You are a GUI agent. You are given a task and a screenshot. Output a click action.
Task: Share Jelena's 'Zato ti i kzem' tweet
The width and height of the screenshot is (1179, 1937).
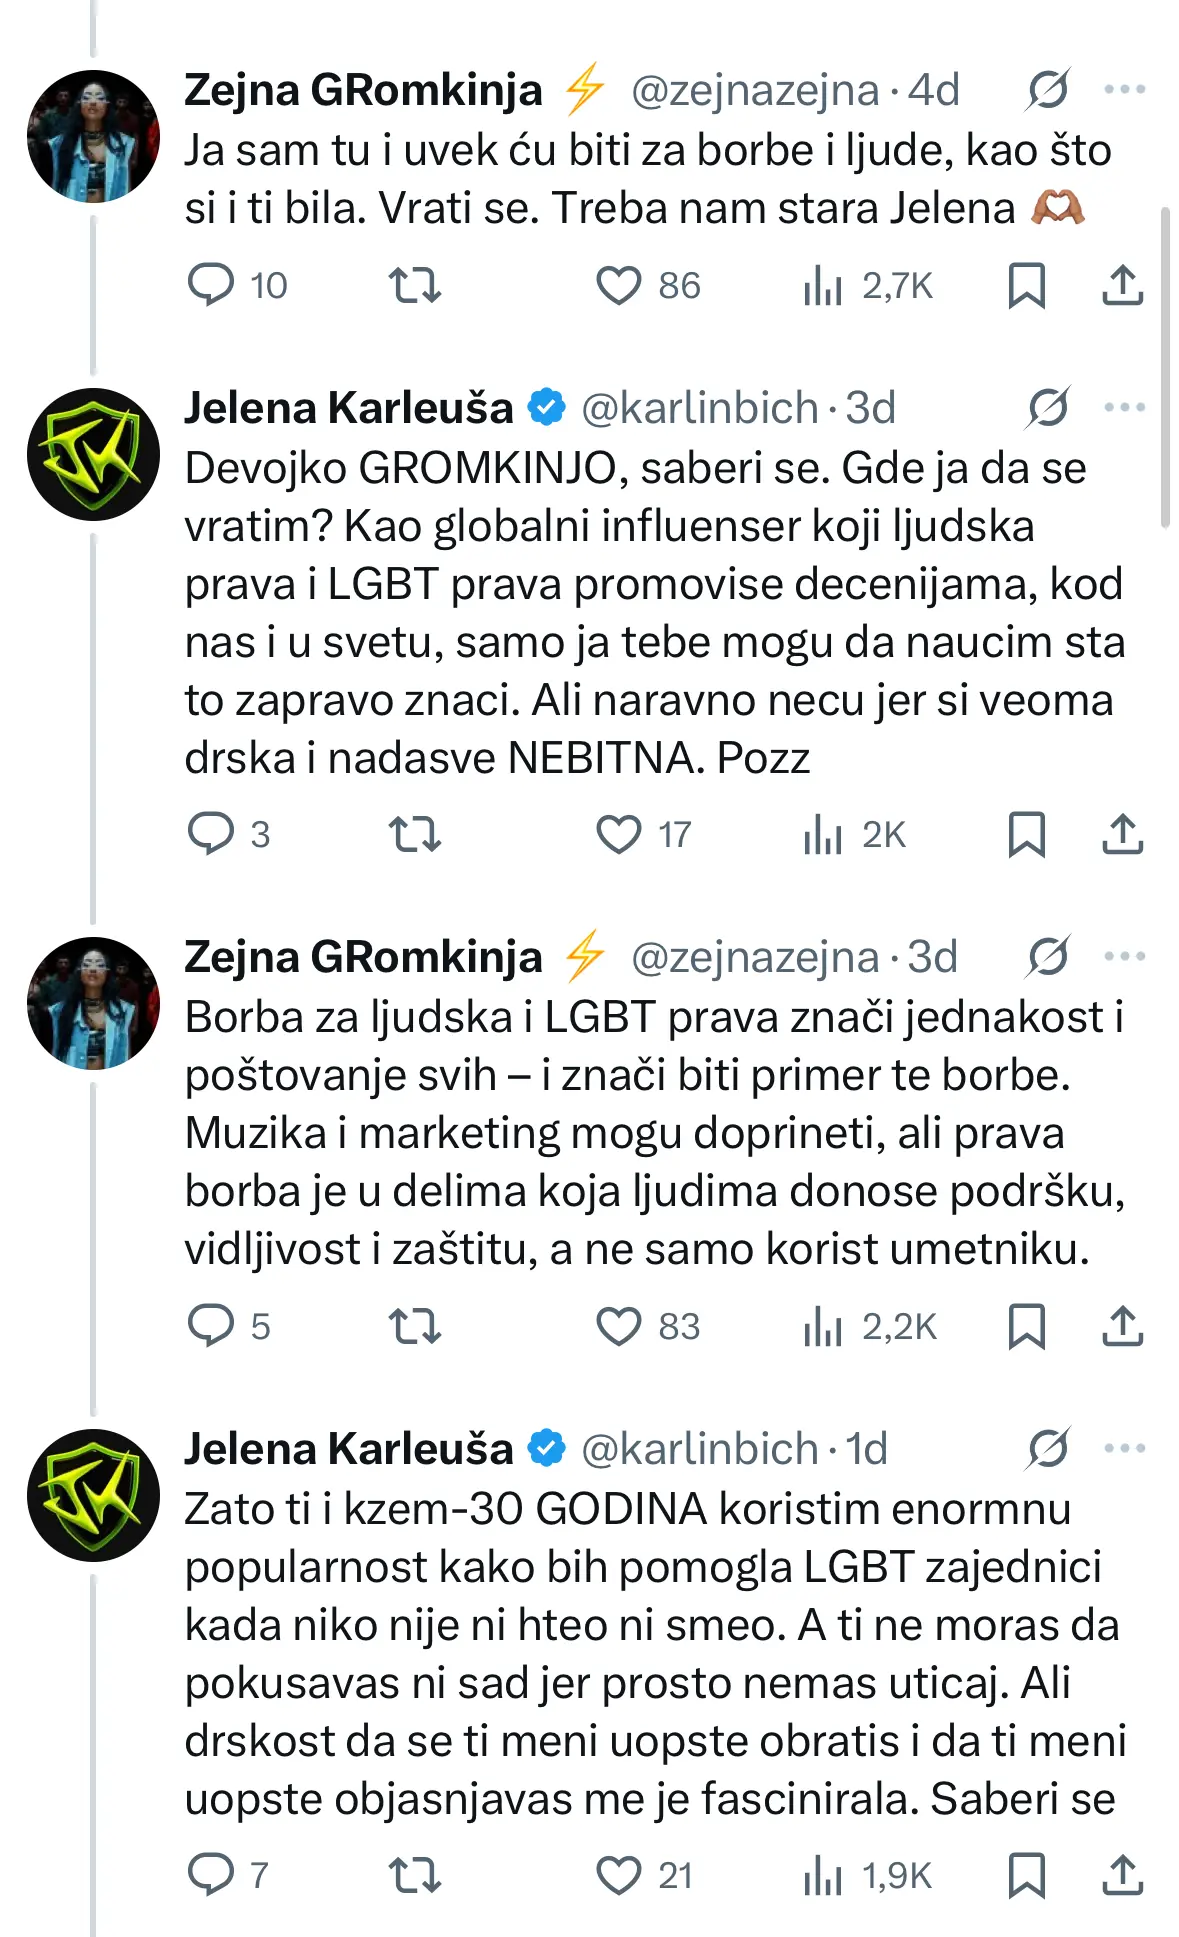point(1122,1875)
